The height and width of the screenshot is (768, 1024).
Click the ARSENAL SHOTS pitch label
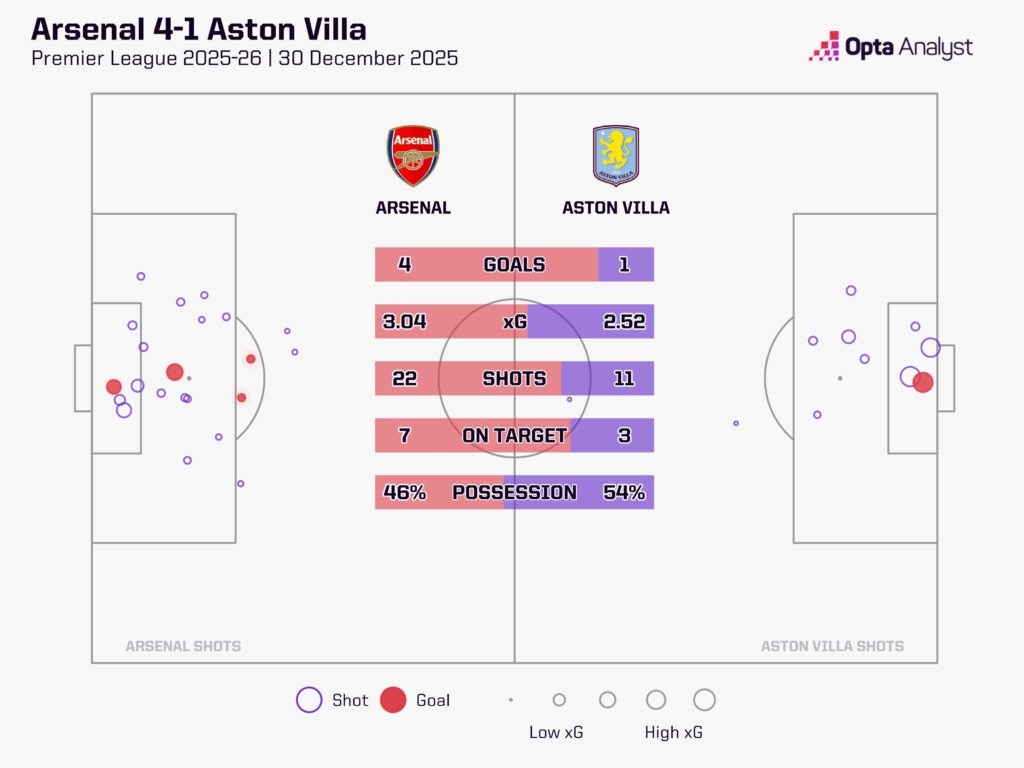184,646
